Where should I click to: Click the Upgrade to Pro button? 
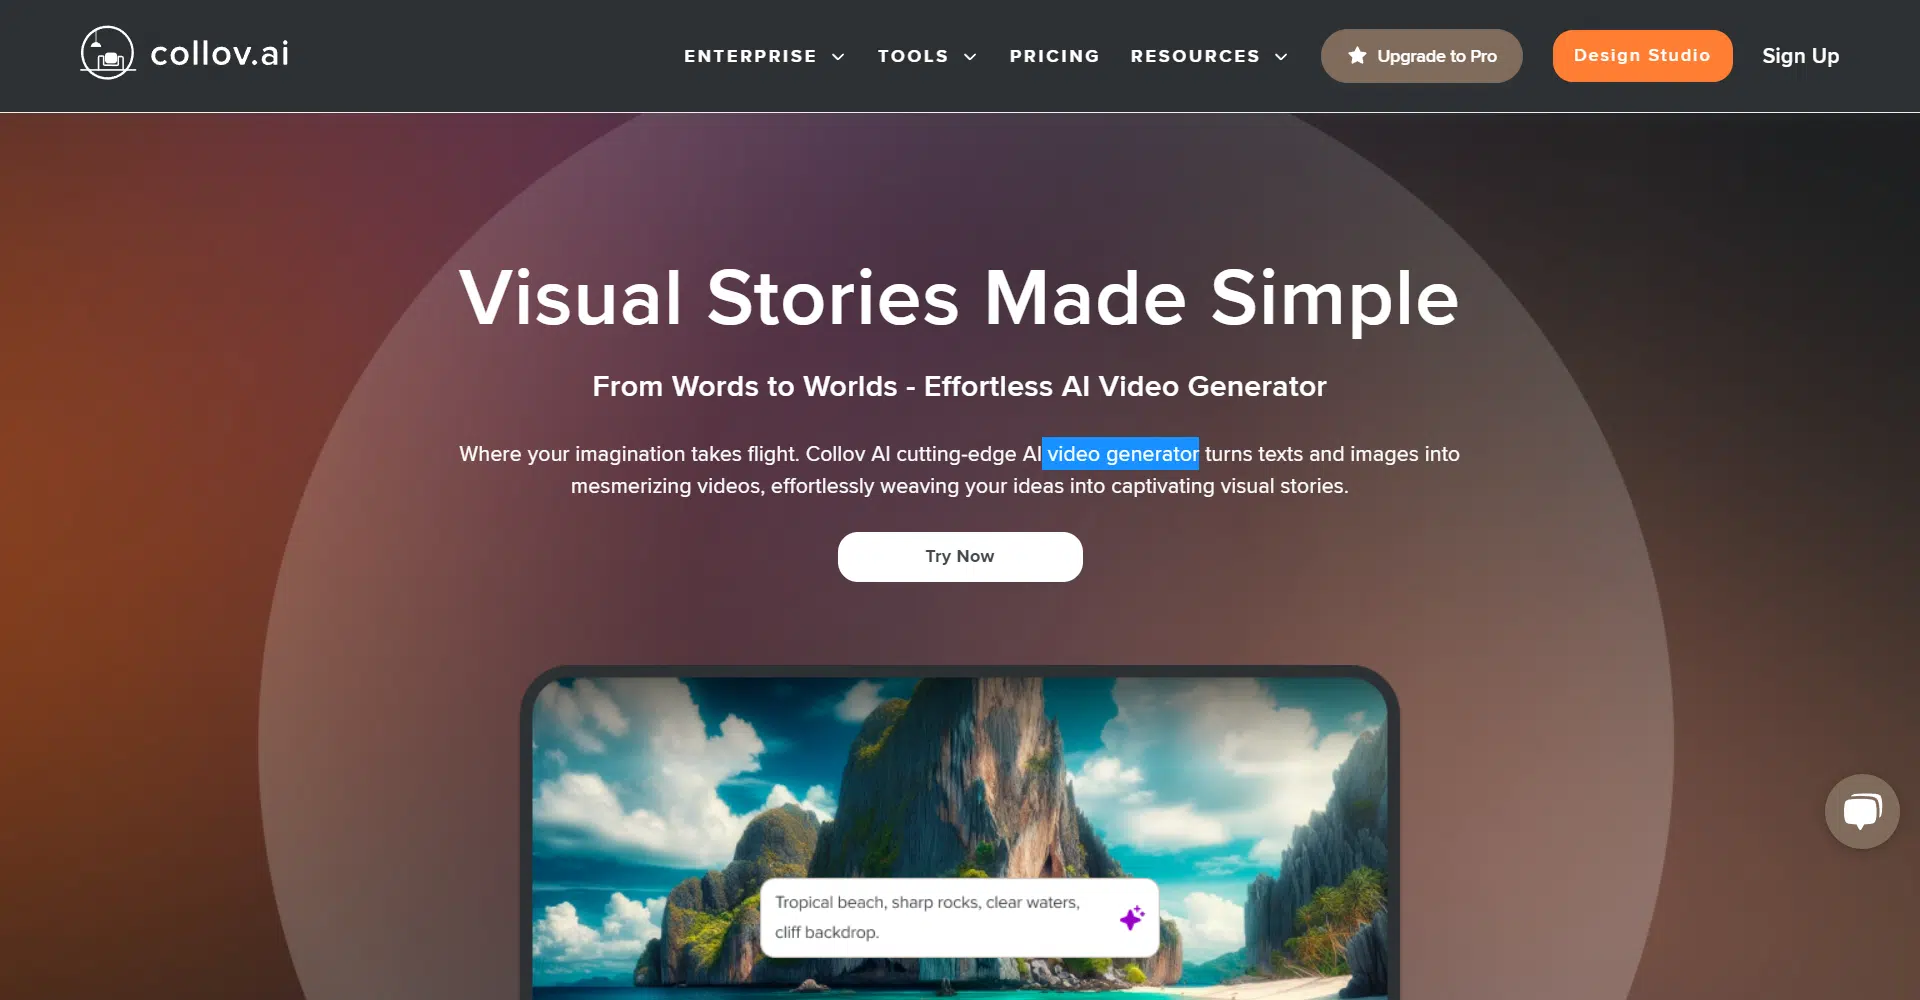point(1421,56)
